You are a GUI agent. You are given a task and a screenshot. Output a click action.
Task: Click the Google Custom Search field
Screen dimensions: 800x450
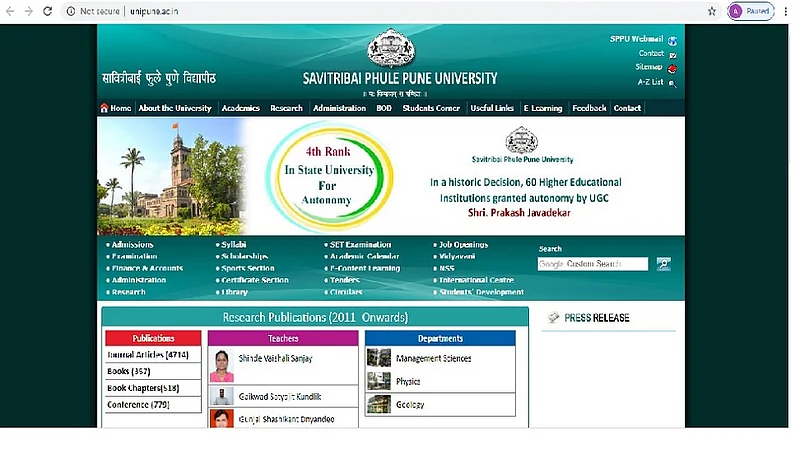pos(592,264)
